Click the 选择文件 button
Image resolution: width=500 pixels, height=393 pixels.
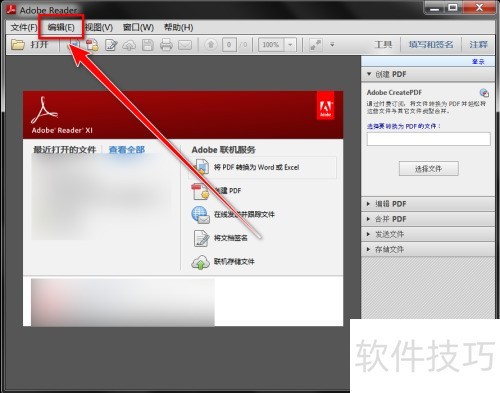(x=428, y=169)
